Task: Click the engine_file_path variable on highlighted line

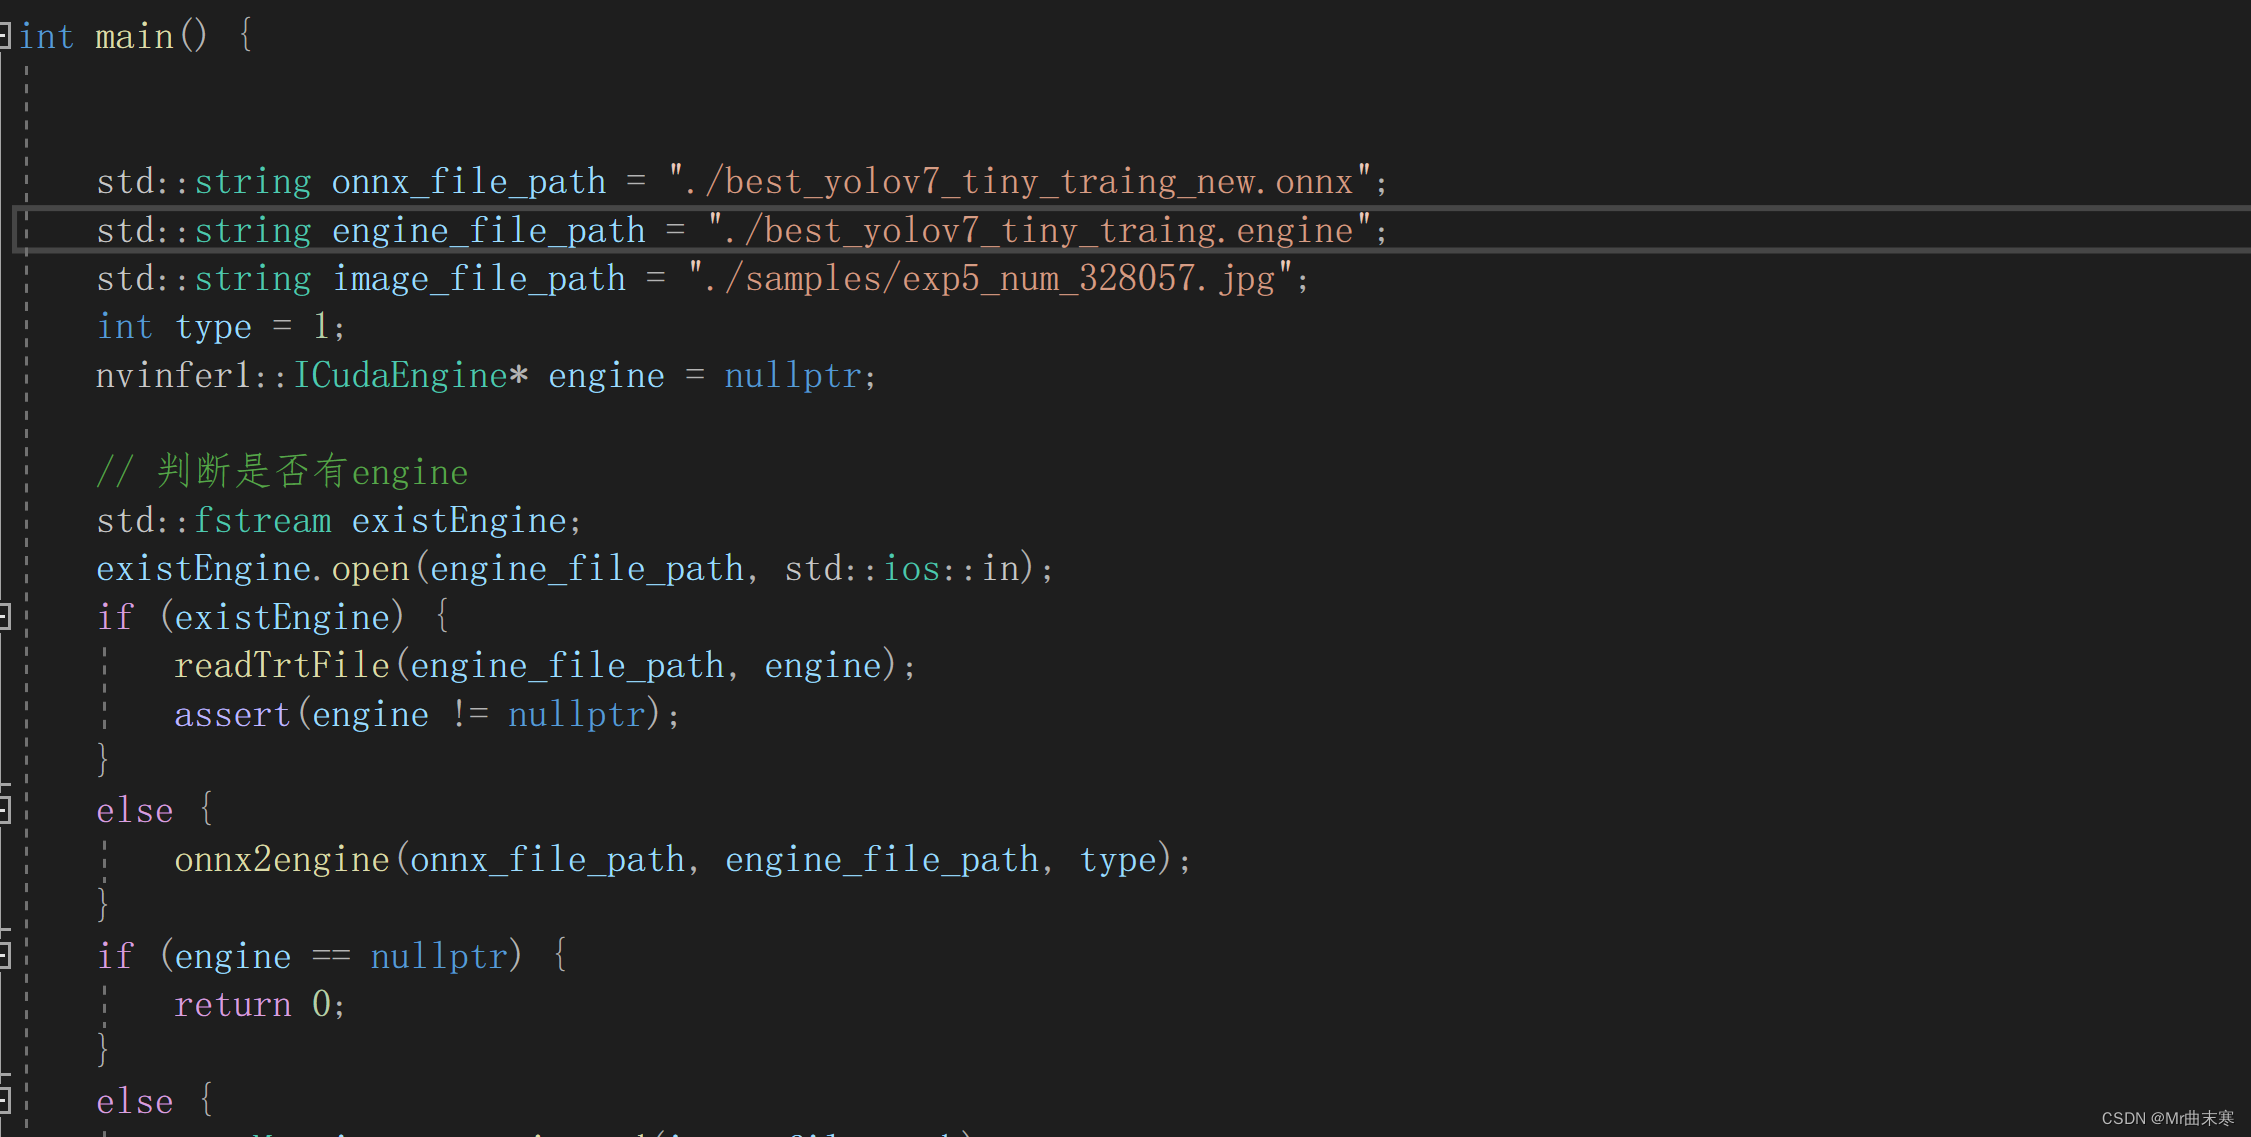Action: click(488, 231)
